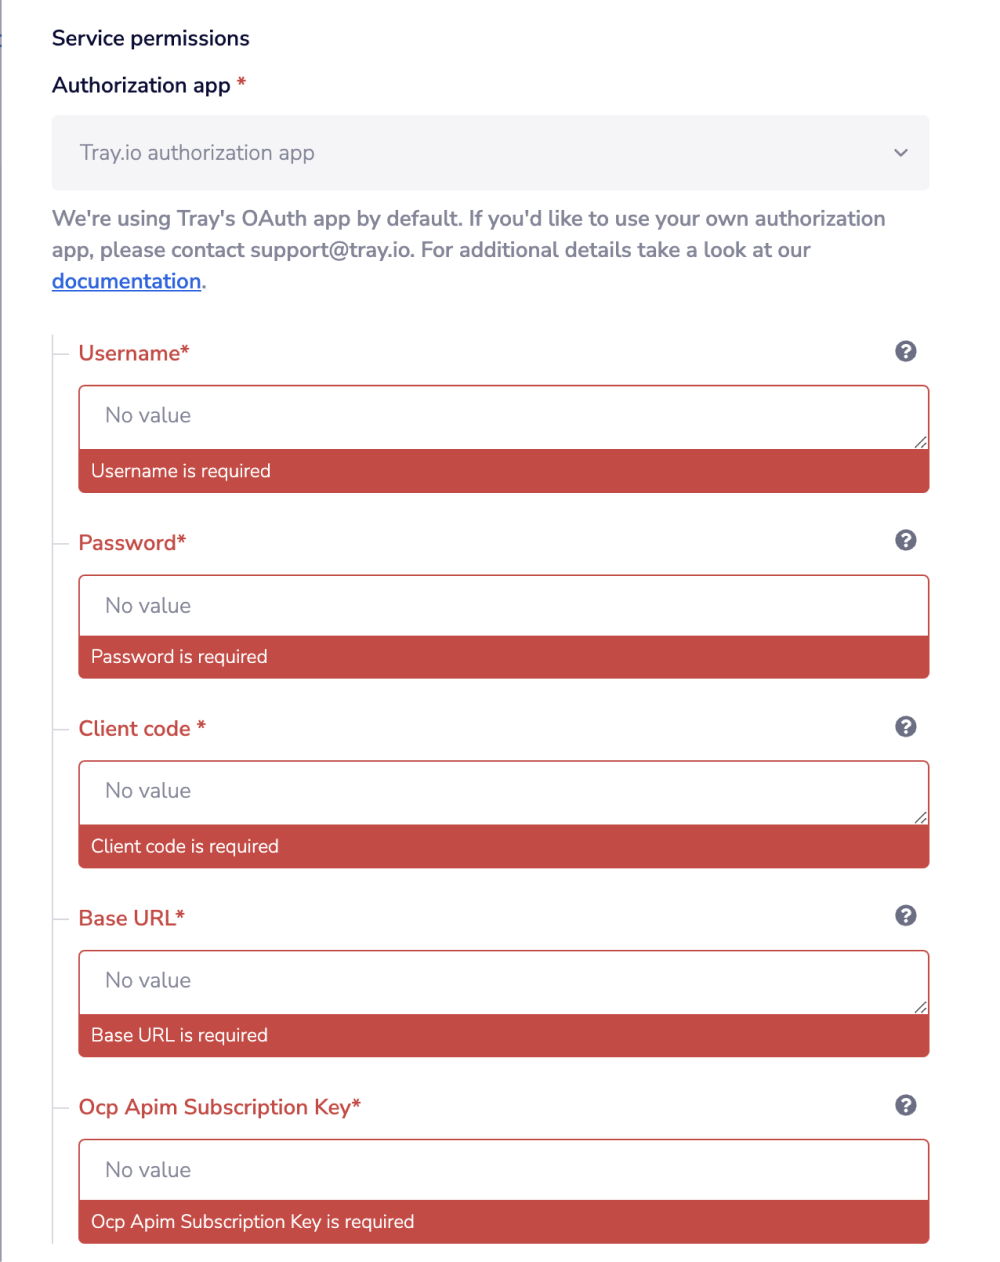Click the Client code resize grip
1000x1262 pixels.
click(x=921, y=816)
